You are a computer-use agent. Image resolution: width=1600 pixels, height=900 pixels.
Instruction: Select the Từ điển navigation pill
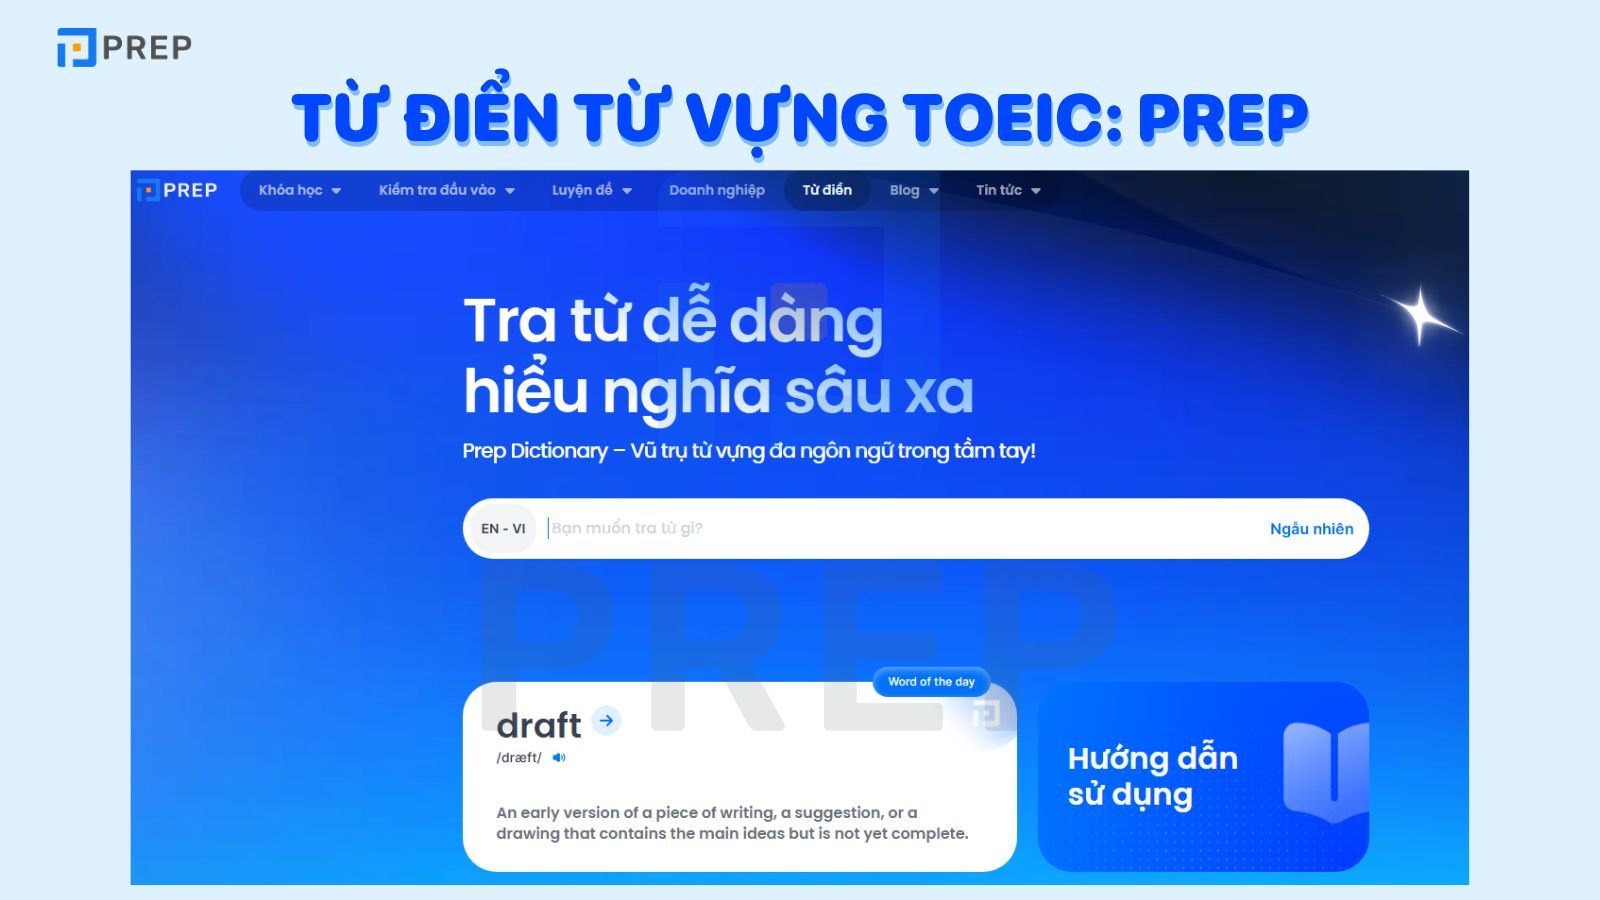[826, 190]
